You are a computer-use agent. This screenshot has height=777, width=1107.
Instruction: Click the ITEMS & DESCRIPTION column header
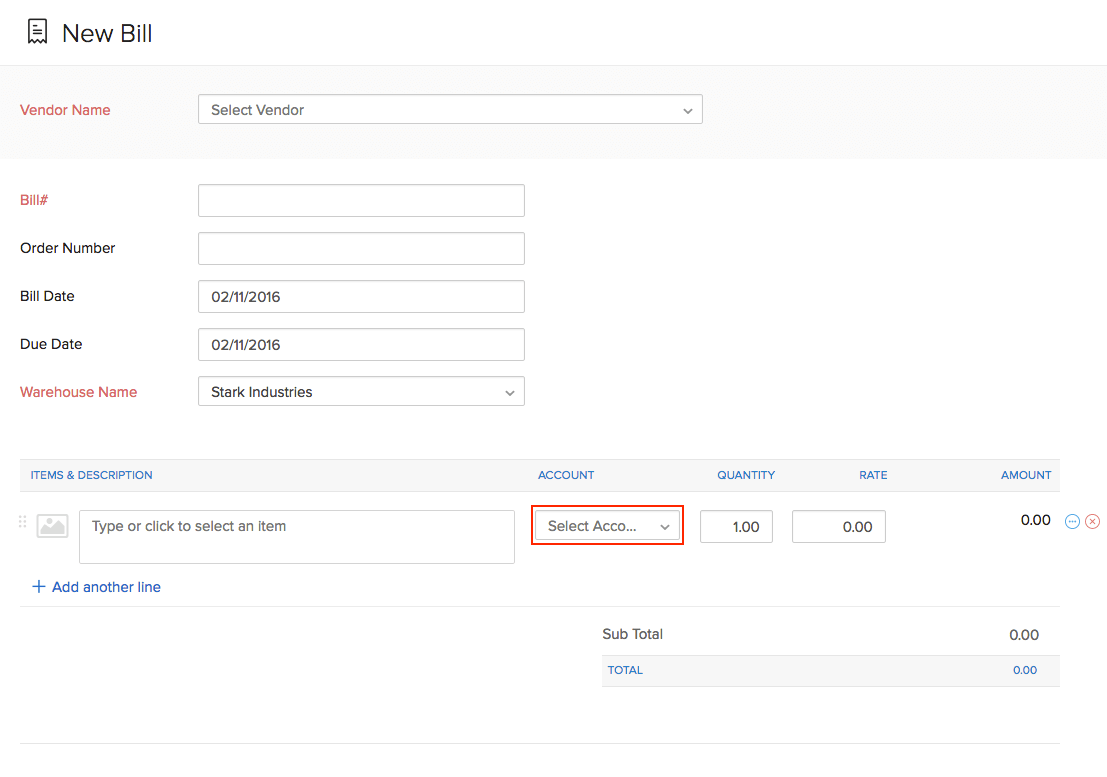click(x=91, y=475)
